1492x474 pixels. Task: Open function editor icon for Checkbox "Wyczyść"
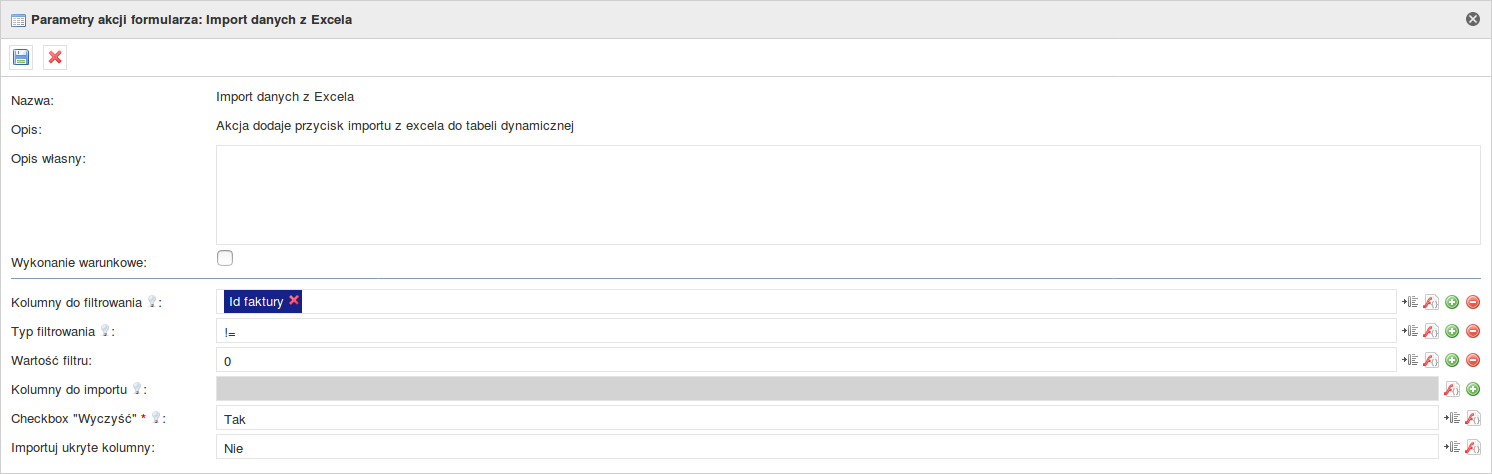[x=1473, y=418]
